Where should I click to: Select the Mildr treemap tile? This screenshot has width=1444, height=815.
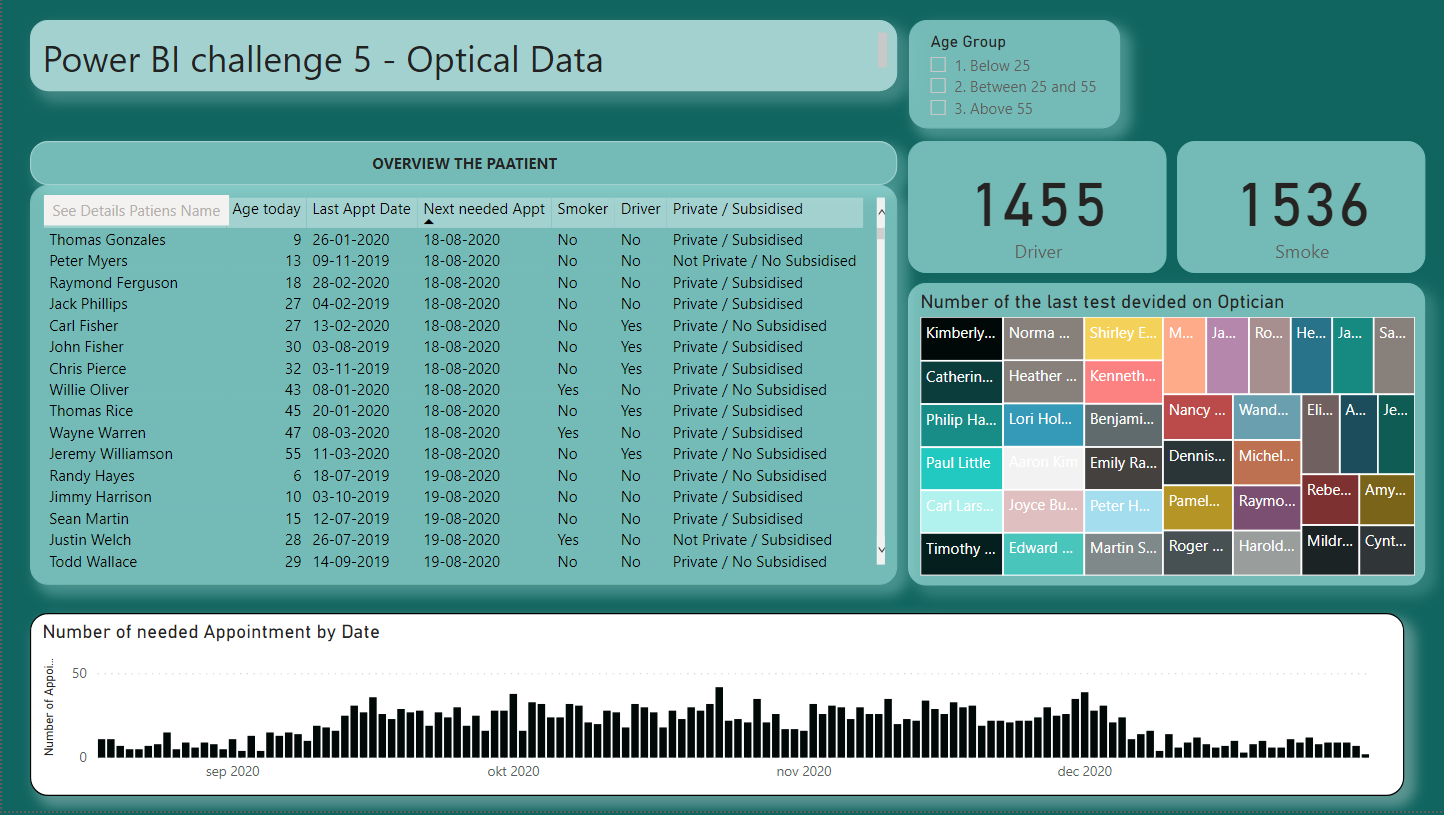[x=1330, y=551]
